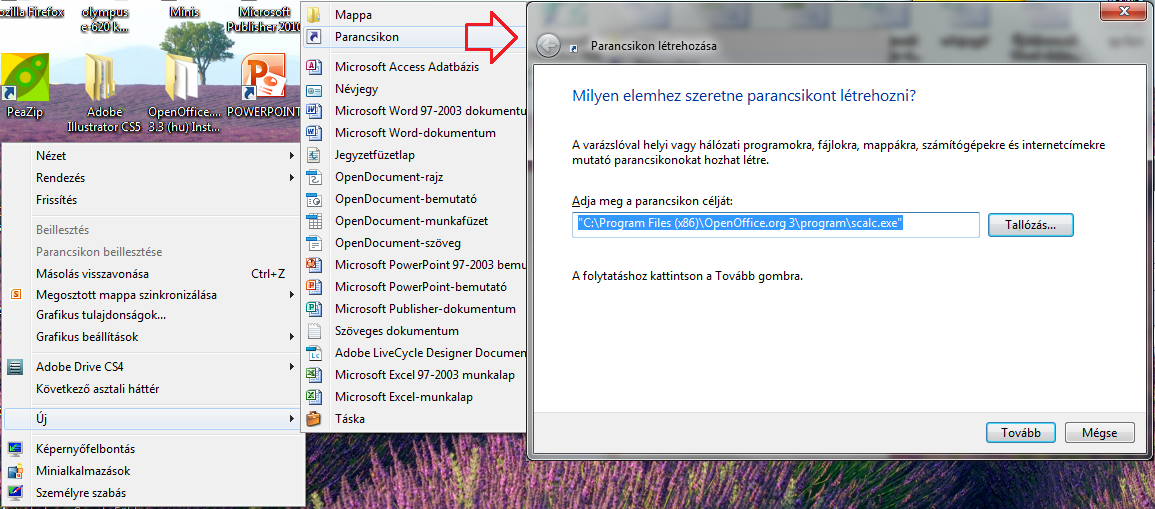Click the Mappa folder icon in submenu
The width and height of the screenshot is (1155, 509).
click(315, 15)
